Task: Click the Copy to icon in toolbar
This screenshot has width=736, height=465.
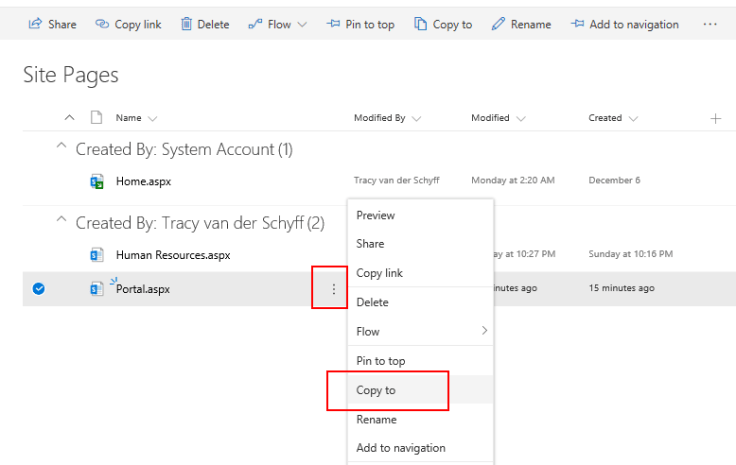Action: click(x=420, y=24)
